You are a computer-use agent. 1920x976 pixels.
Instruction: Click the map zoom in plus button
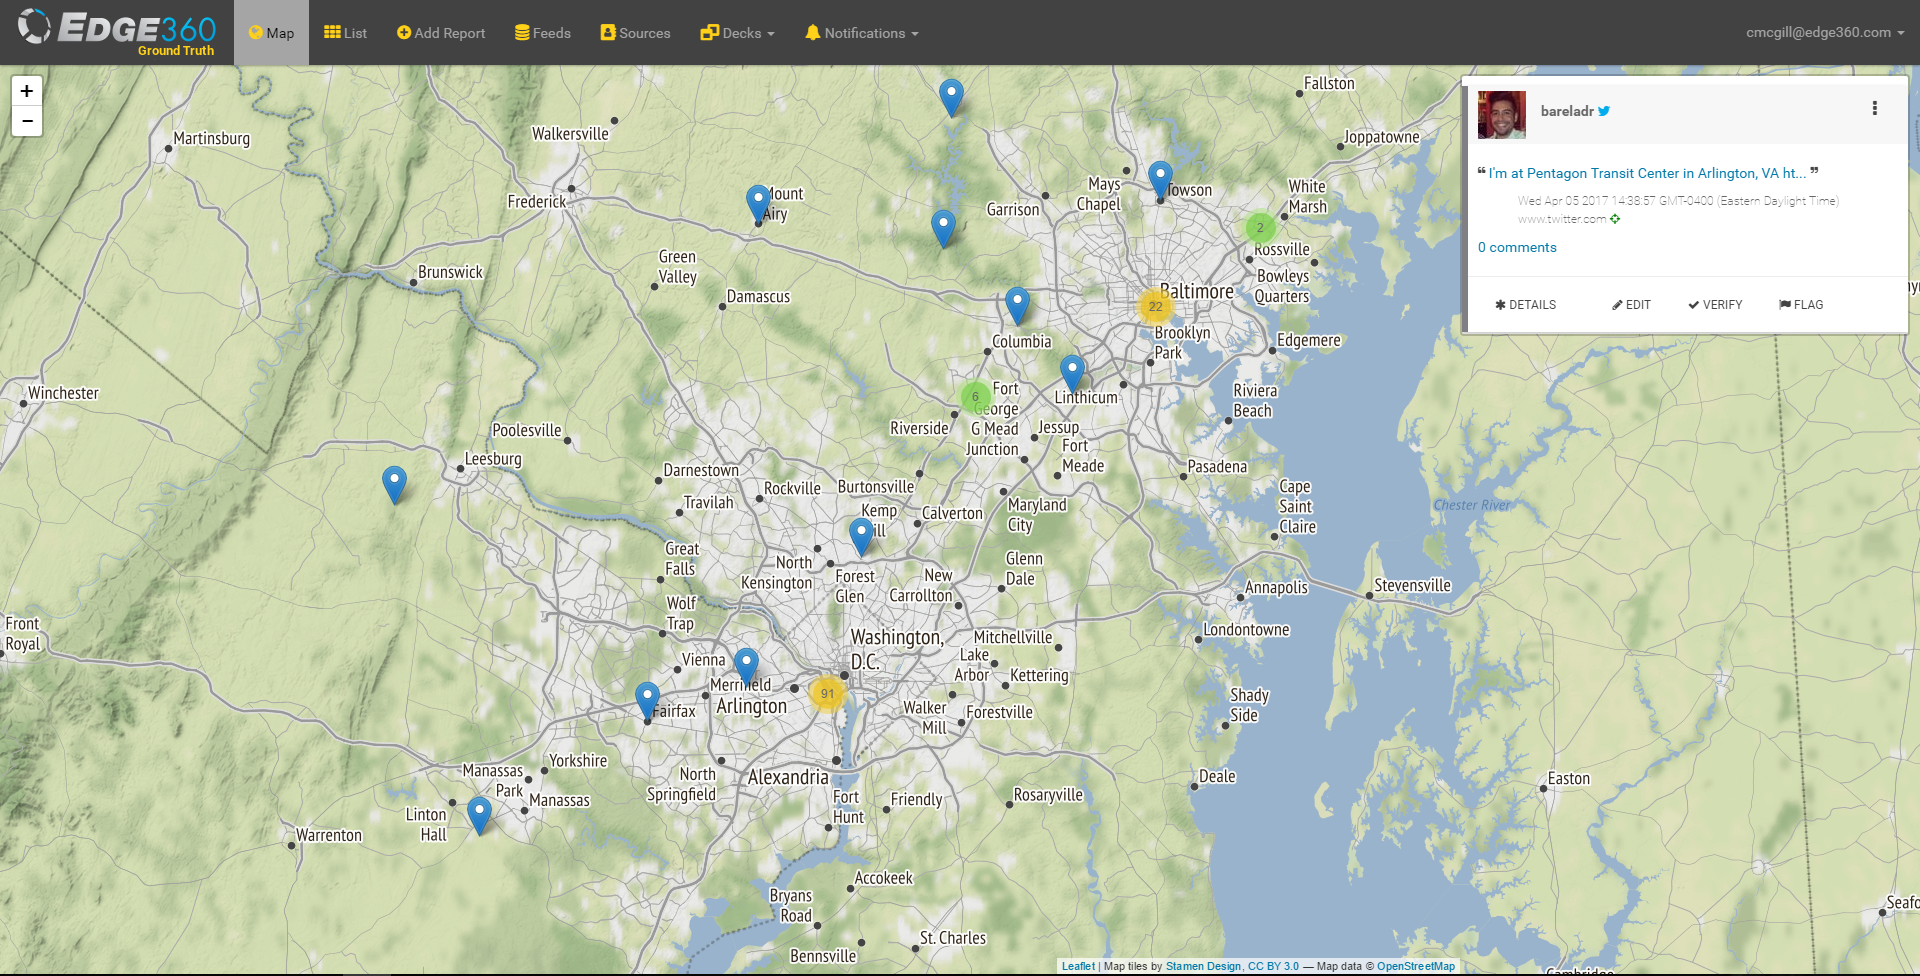coord(27,91)
